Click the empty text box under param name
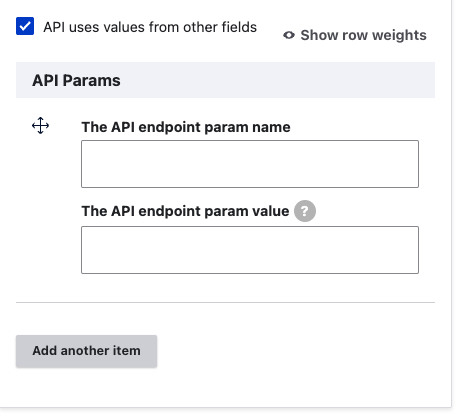The image size is (460, 416). (250, 164)
